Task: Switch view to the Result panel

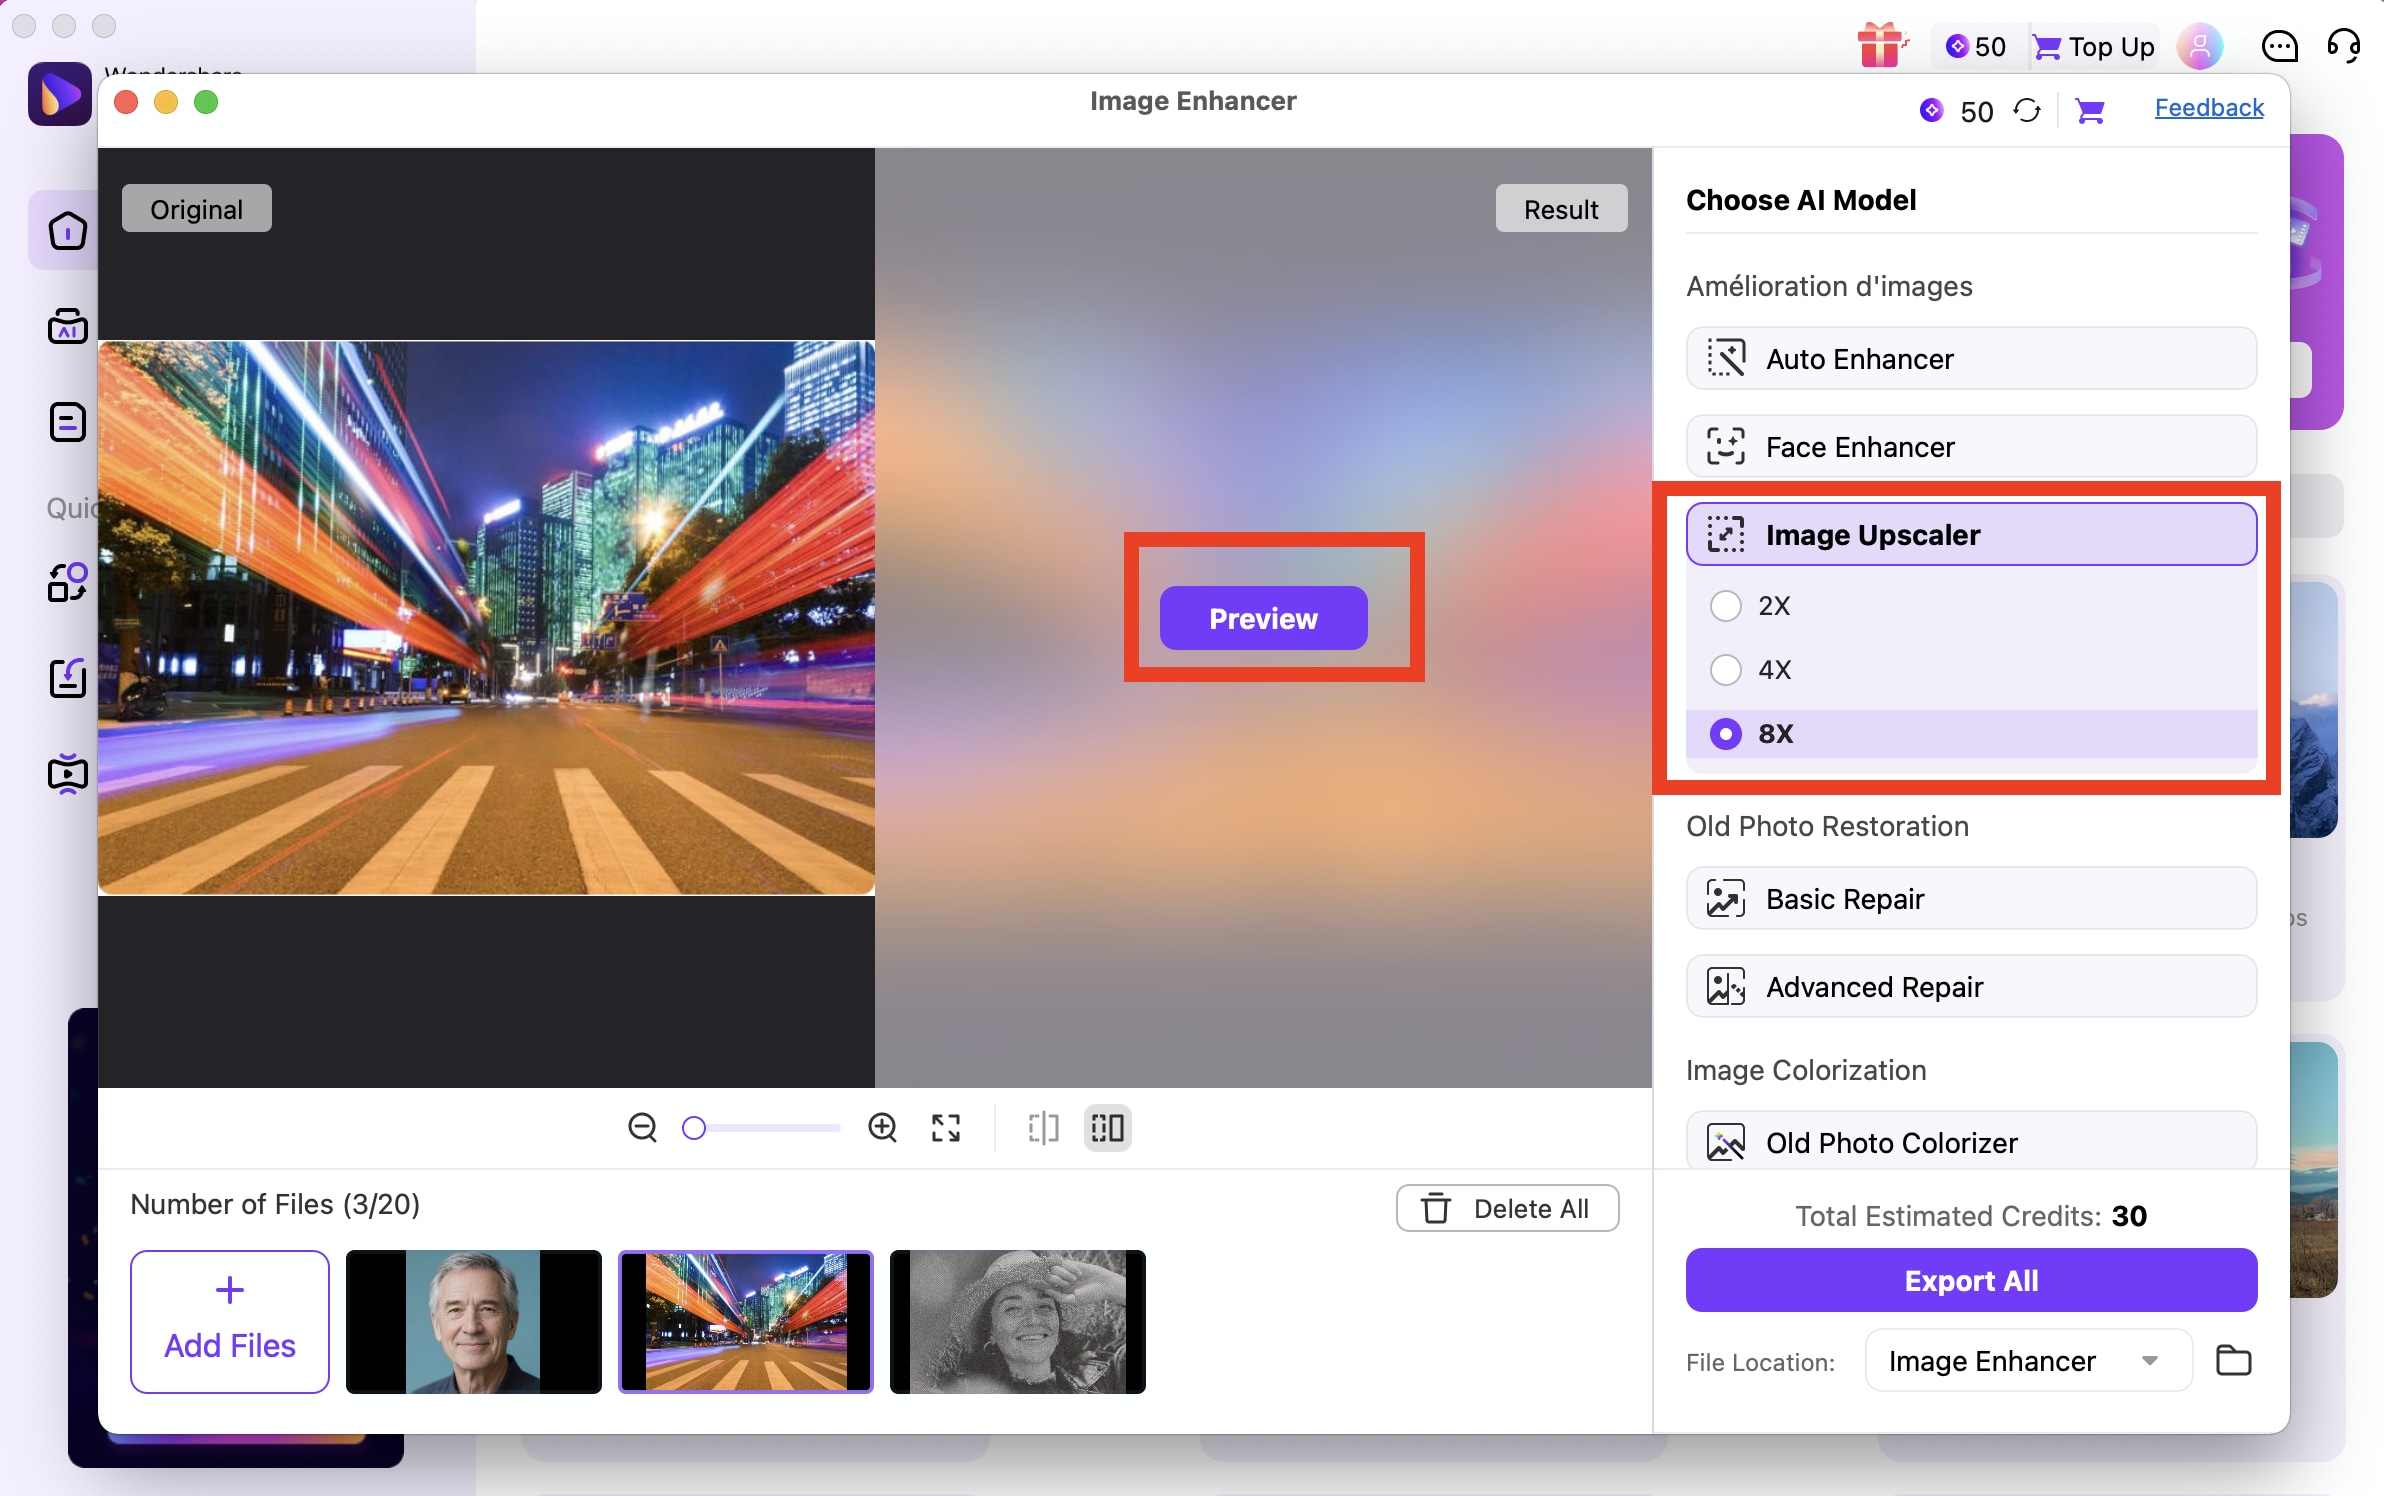Action: [1561, 208]
